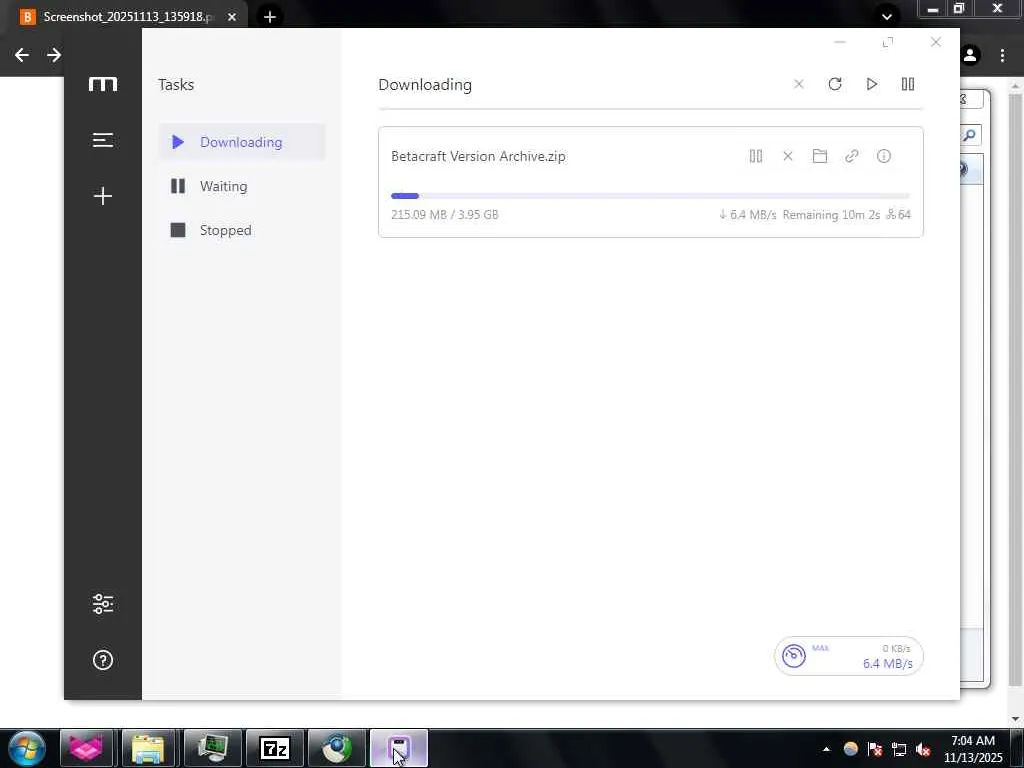Open the pink app in taskbar
This screenshot has width=1024, height=768.
(86, 748)
